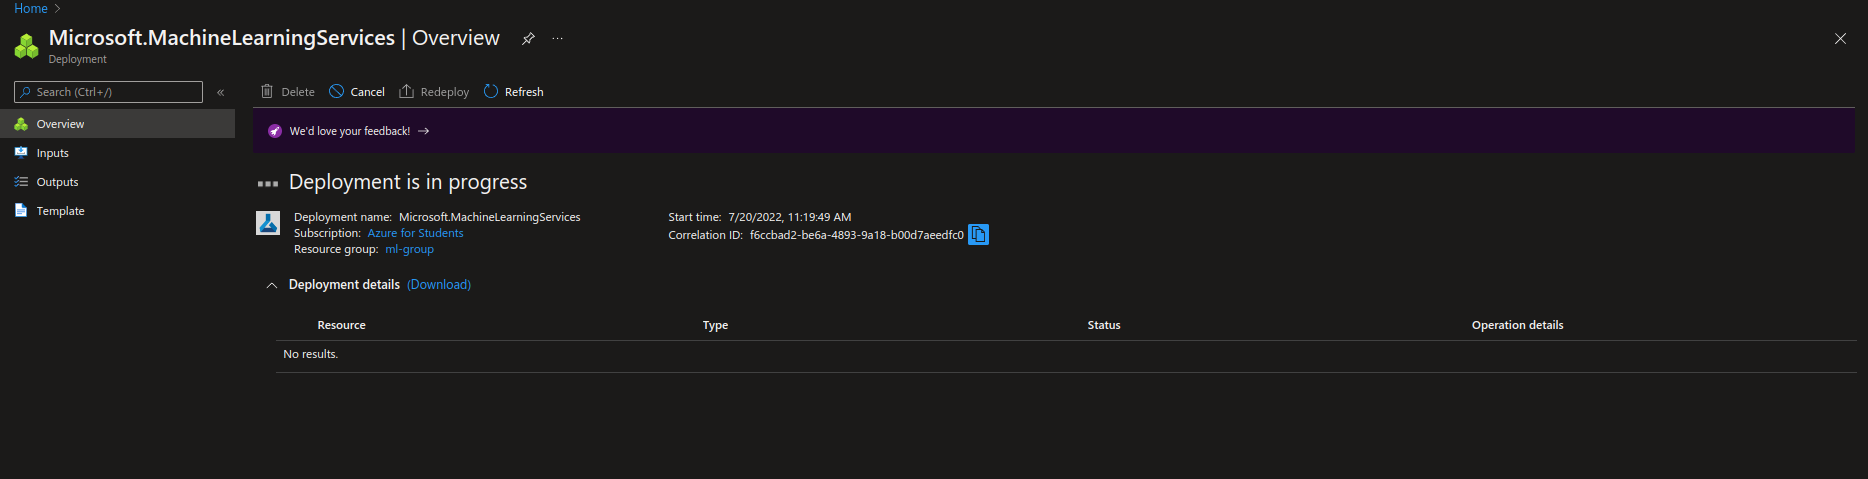Screen dimensions: 1868x479
Task: Click the Refresh circular arrow icon
Action: [491, 91]
